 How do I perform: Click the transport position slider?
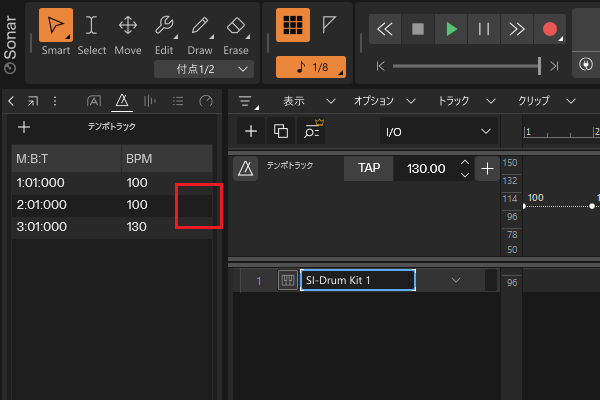click(466, 66)
